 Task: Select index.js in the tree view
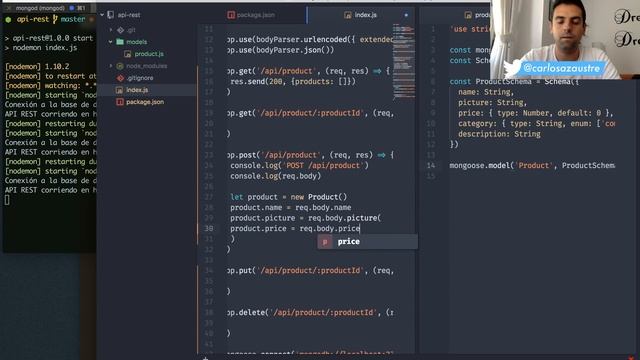pyautogui.click(x=137, y=90)
